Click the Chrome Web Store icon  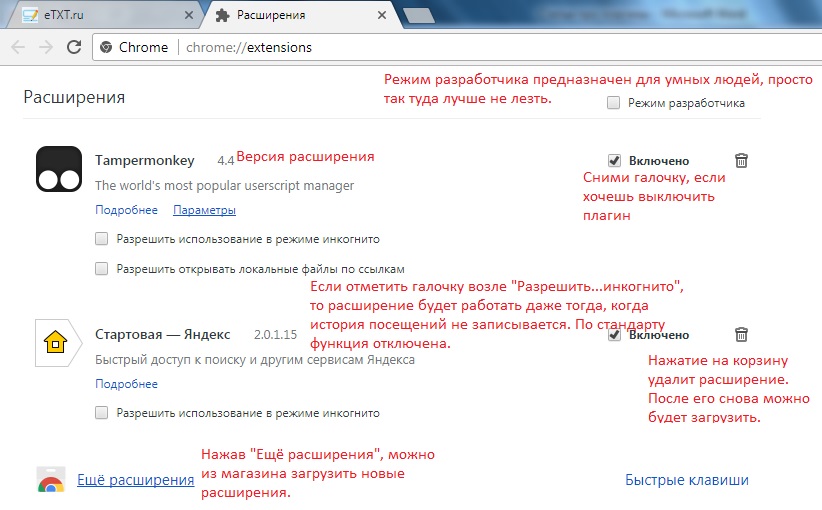click(51, 480)
